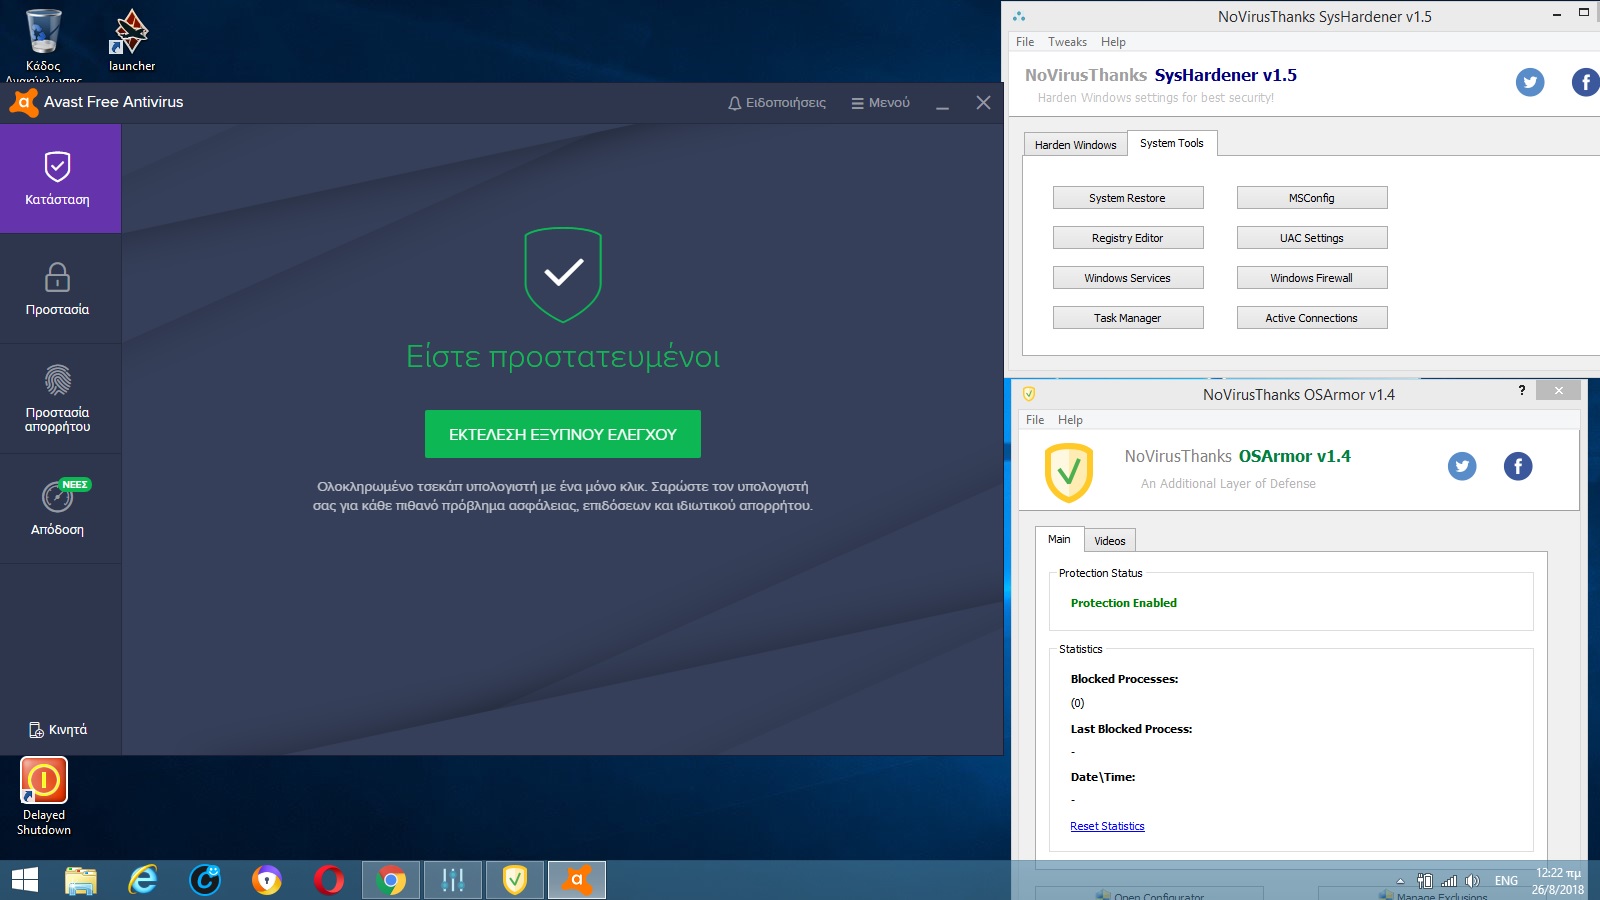This screenshot has width=1600, height=900.
Task: Click the Twitter icon in SysHardener
Action: tap(1530, 82)
